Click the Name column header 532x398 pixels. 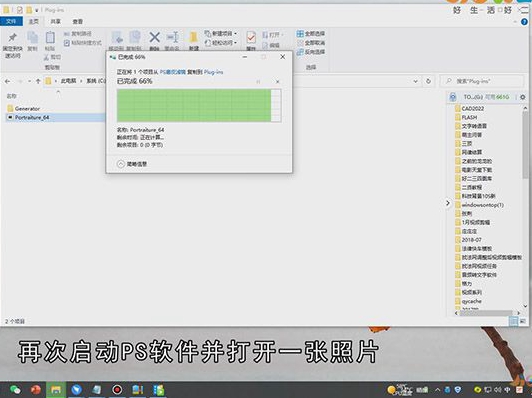(12, 96)
